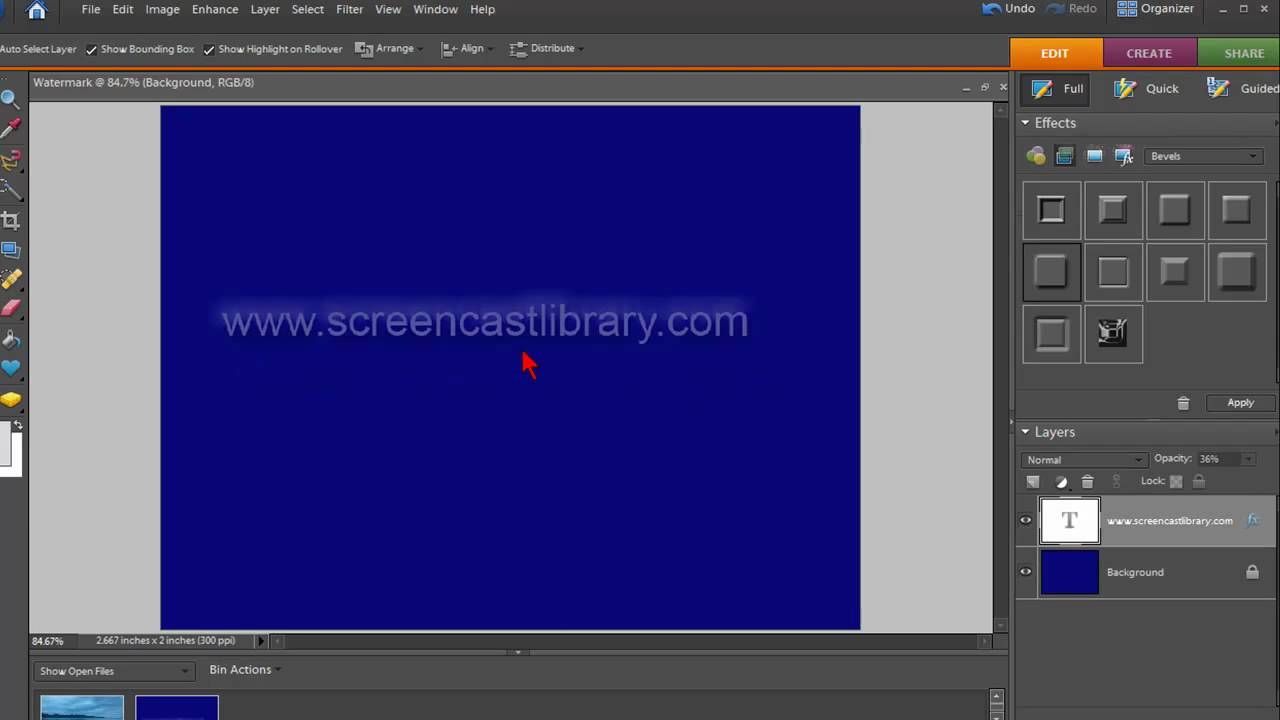Image resolution: width=1280 pixels, height=720 pixels.
Task: Click the Redo button
Action: click(1070, 8)
